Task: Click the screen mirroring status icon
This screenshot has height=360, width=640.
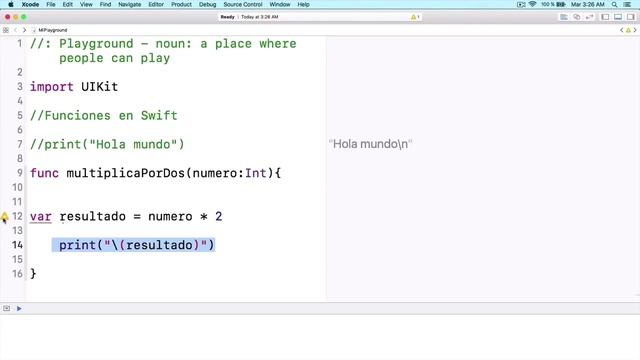Action: (x=521, y=4)
